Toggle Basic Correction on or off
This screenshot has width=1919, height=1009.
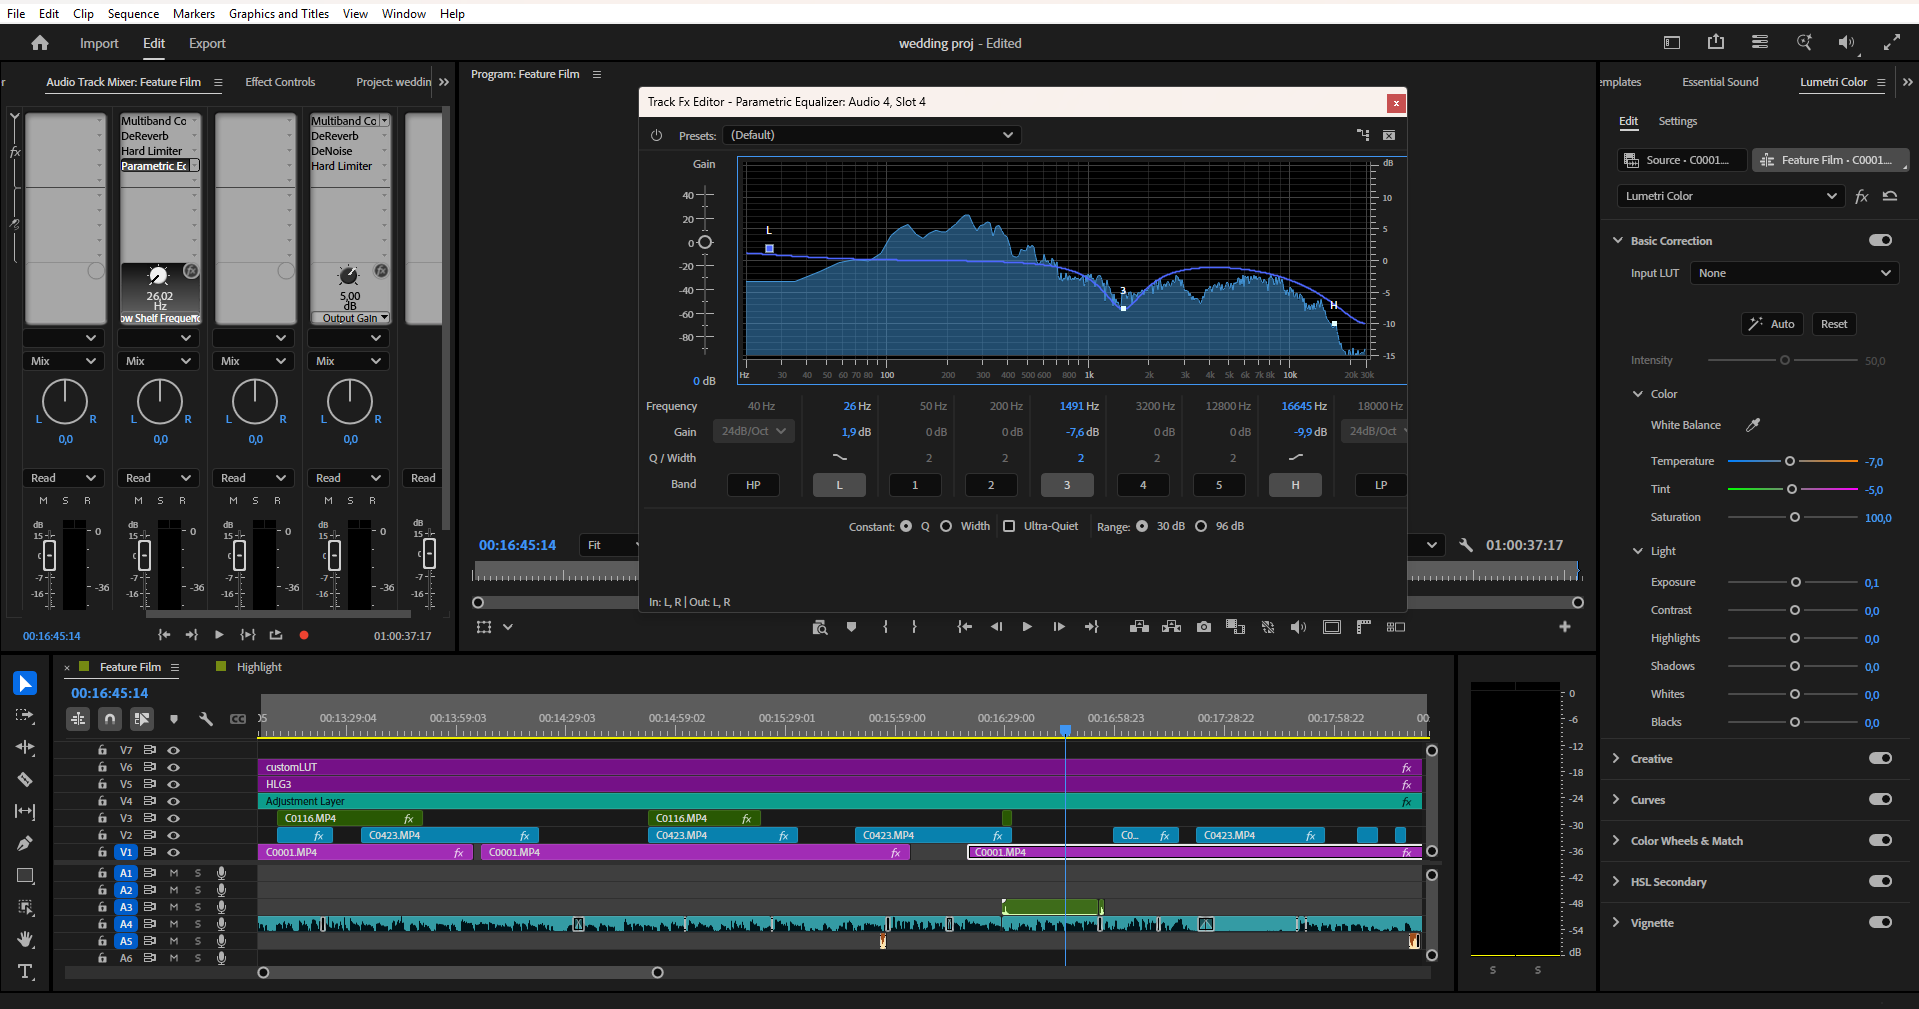tap(1880, 240)
